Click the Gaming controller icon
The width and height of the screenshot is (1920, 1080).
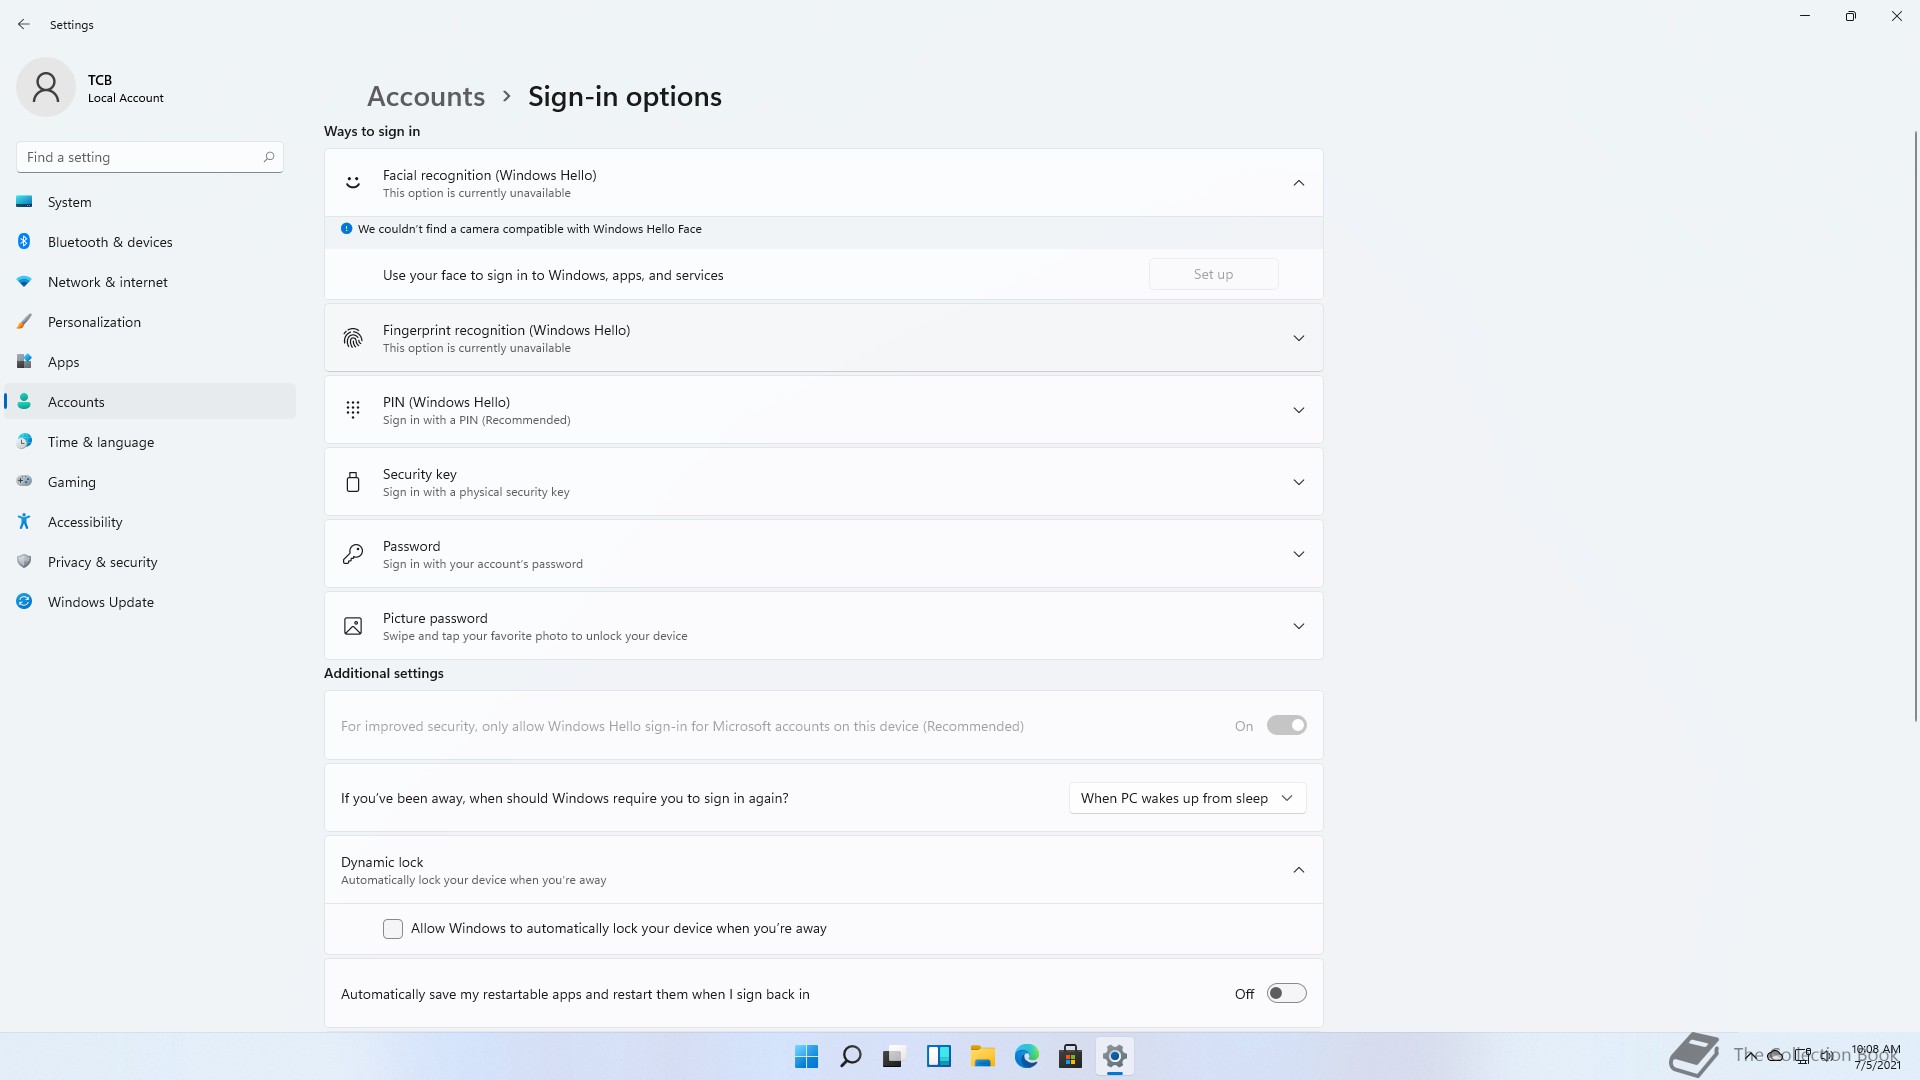tap(24, 482)
